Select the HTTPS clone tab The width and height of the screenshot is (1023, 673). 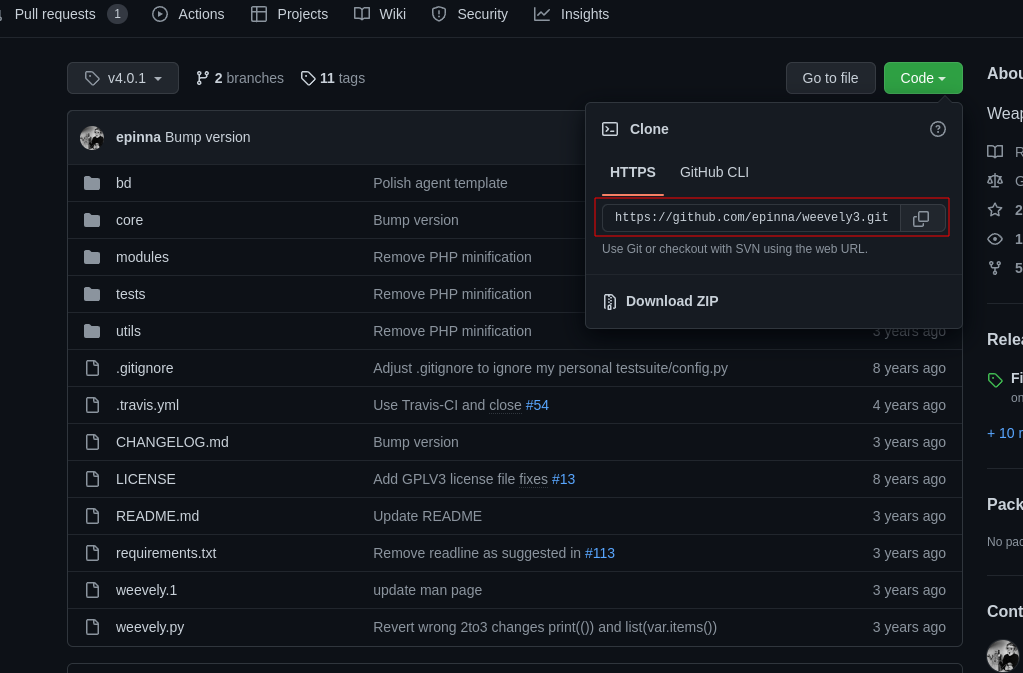point(632,172)
